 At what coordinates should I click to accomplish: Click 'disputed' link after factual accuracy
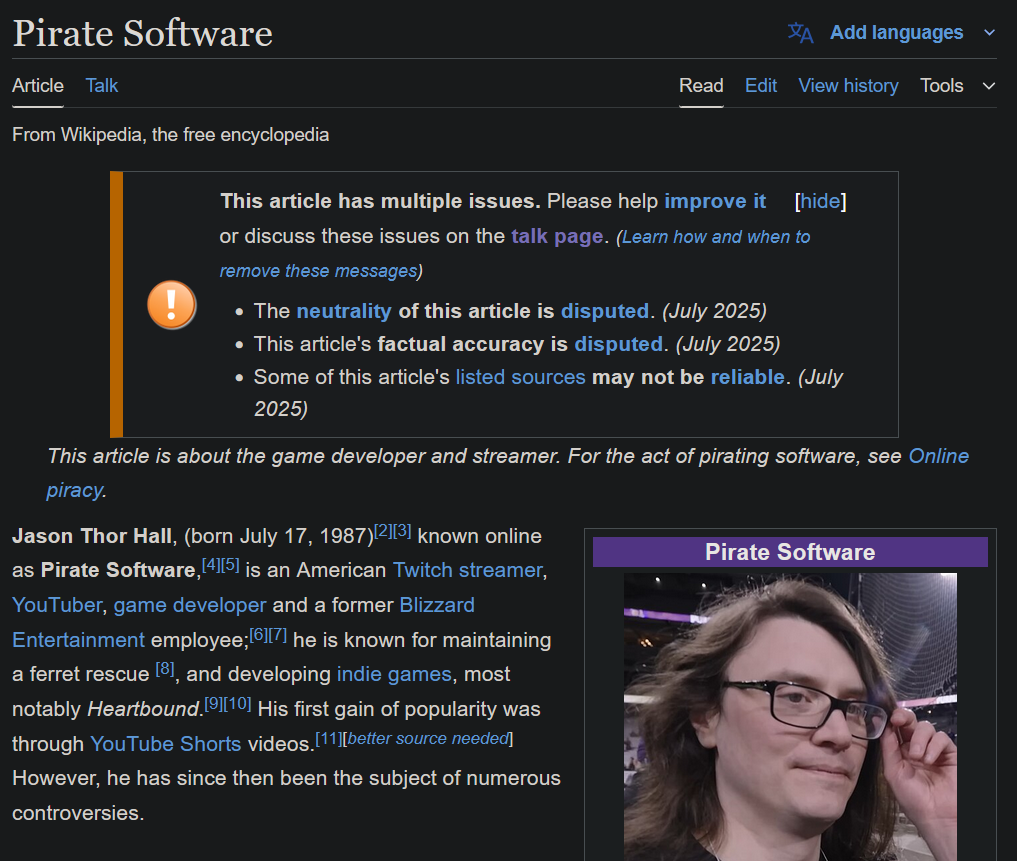point(618,344)
